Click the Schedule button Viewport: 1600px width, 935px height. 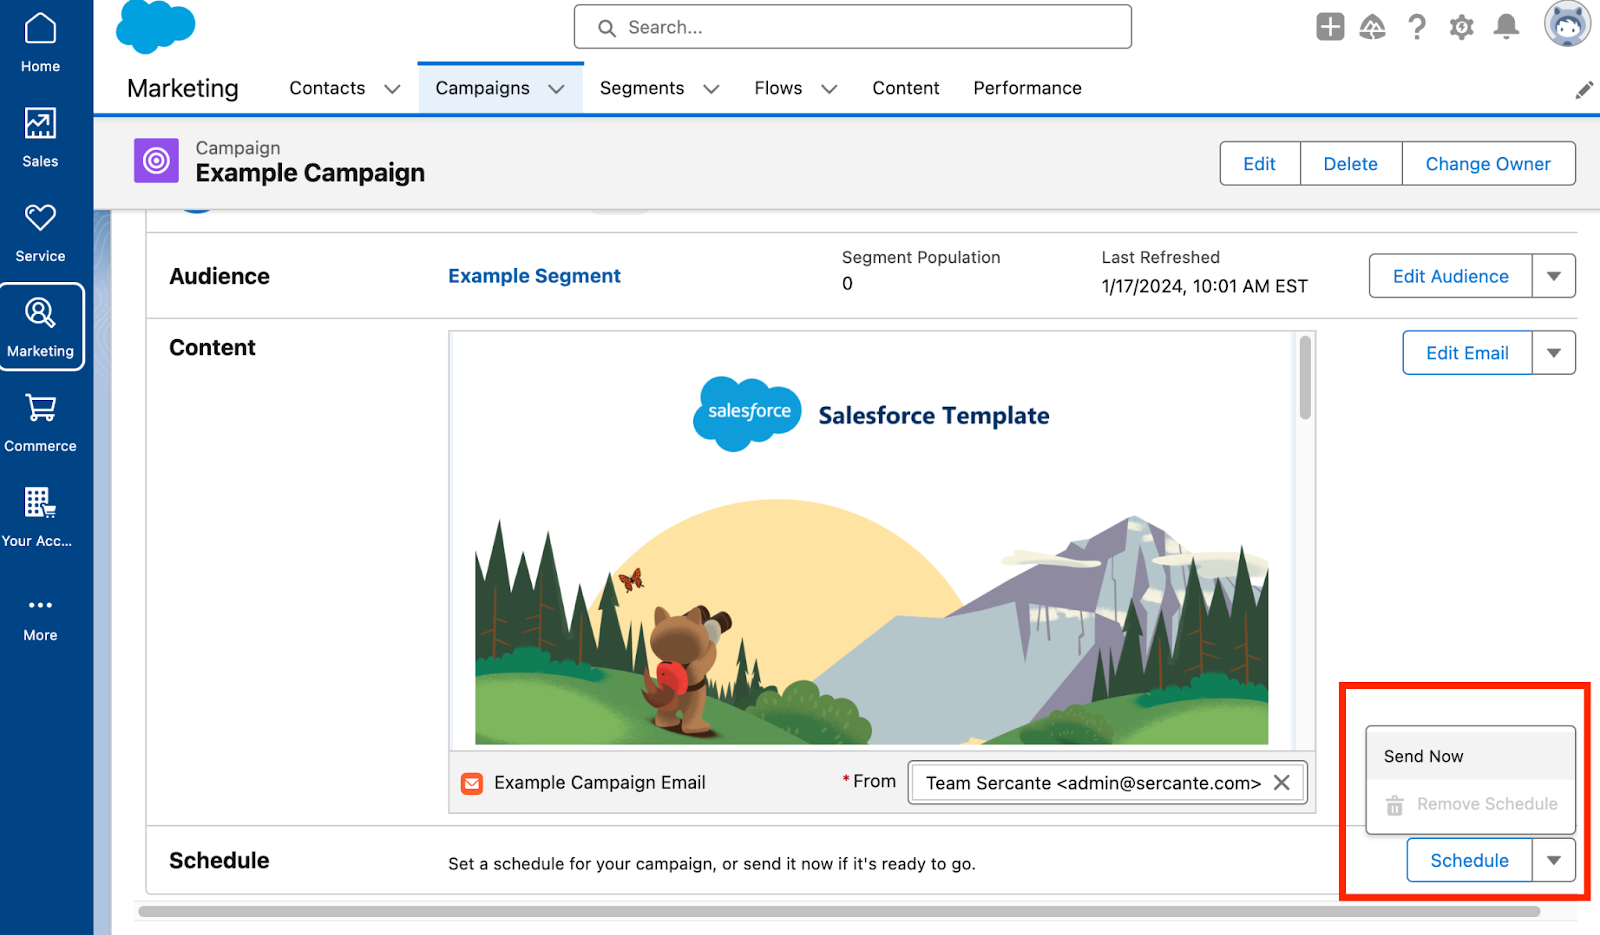point(1469,860)
